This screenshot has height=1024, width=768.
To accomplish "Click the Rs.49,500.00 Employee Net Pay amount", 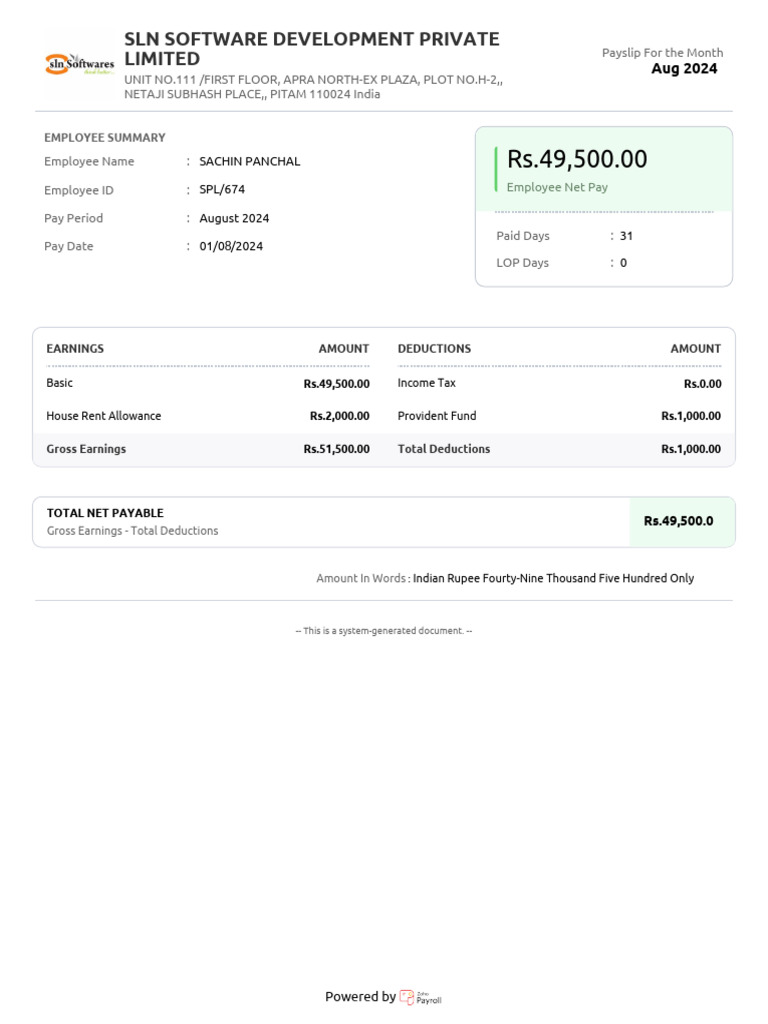I will (577, 159).
